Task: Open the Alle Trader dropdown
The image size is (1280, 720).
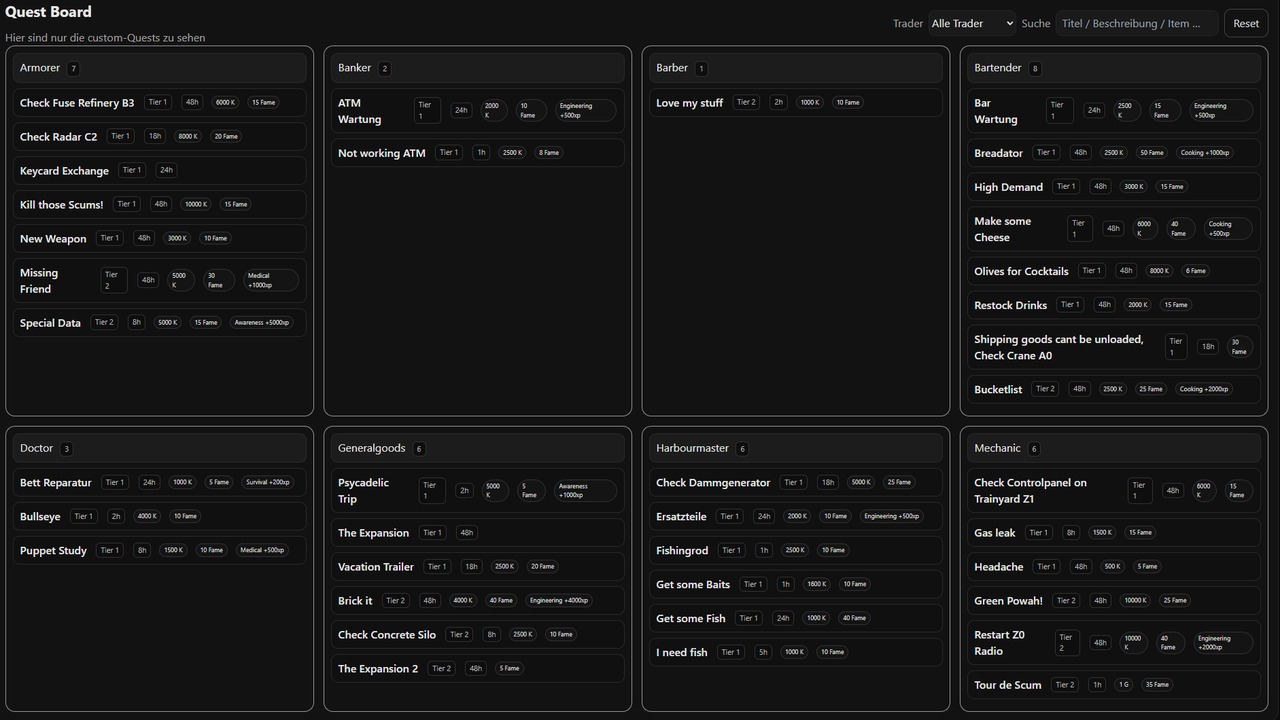Action: [x=971, y=23]
